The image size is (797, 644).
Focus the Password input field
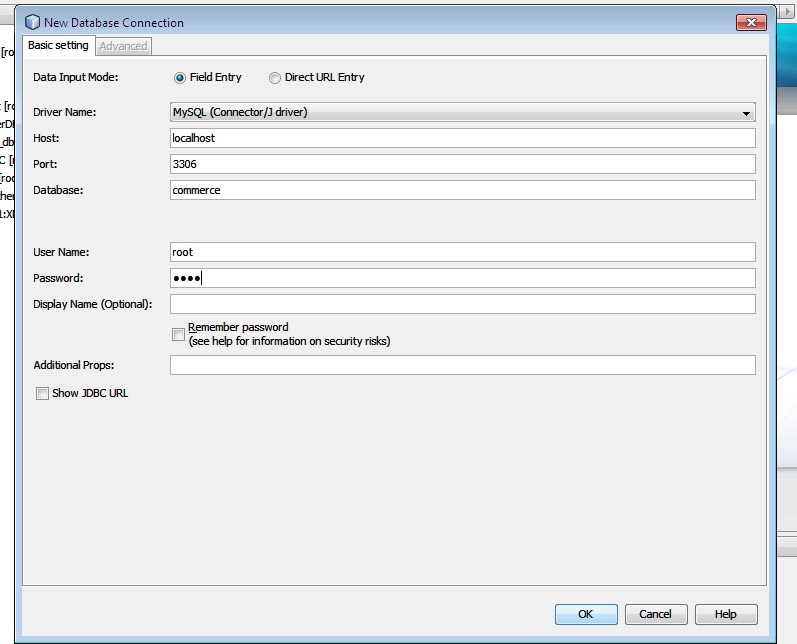coord(463,278)
